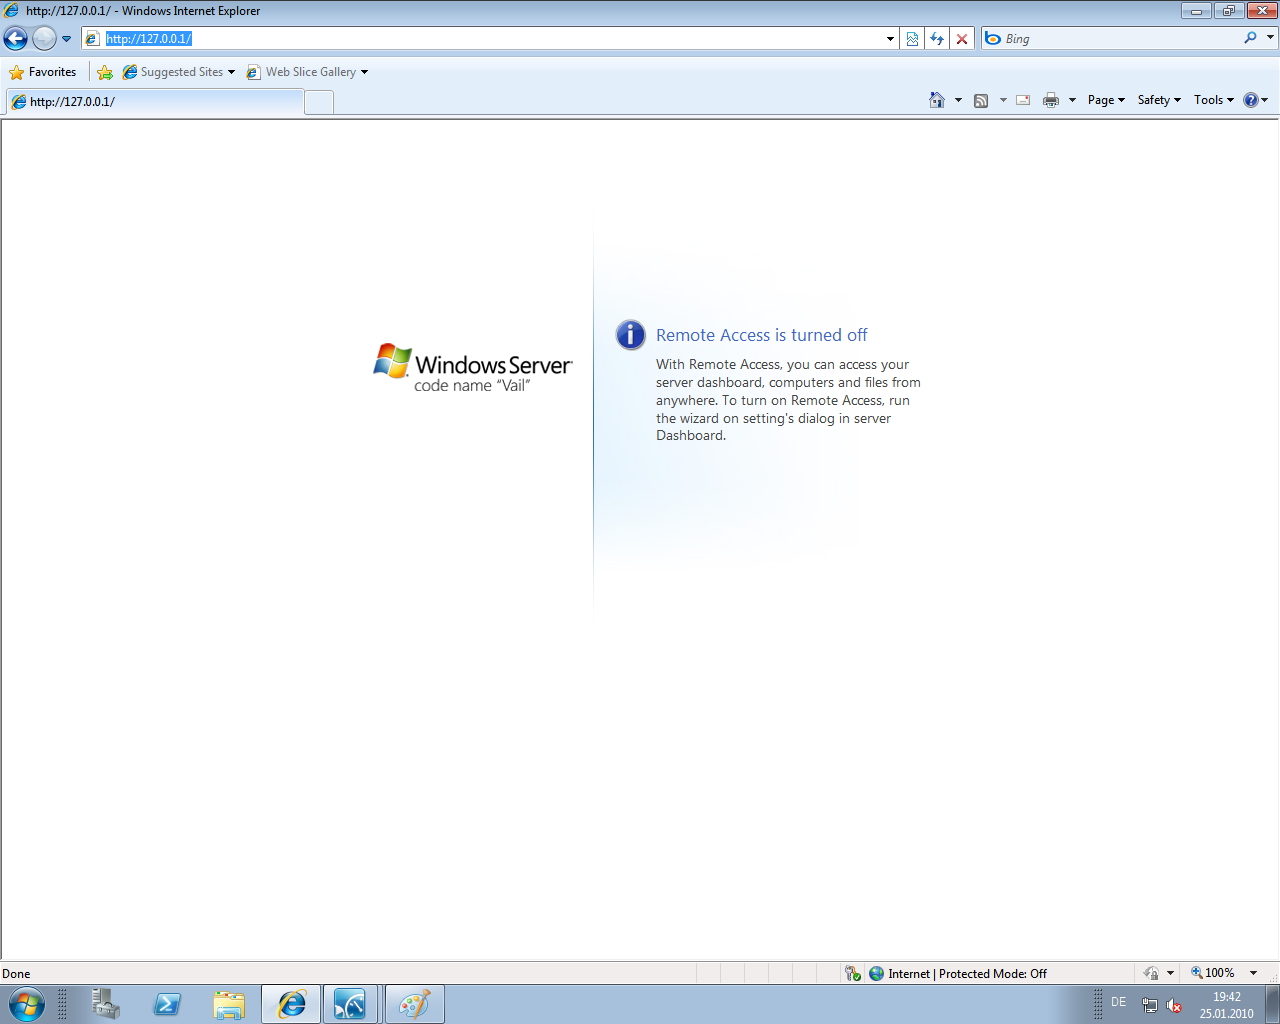The image size is (1280, 1024).
Task: Open a new tab
Action: click(x=319, y=102)
